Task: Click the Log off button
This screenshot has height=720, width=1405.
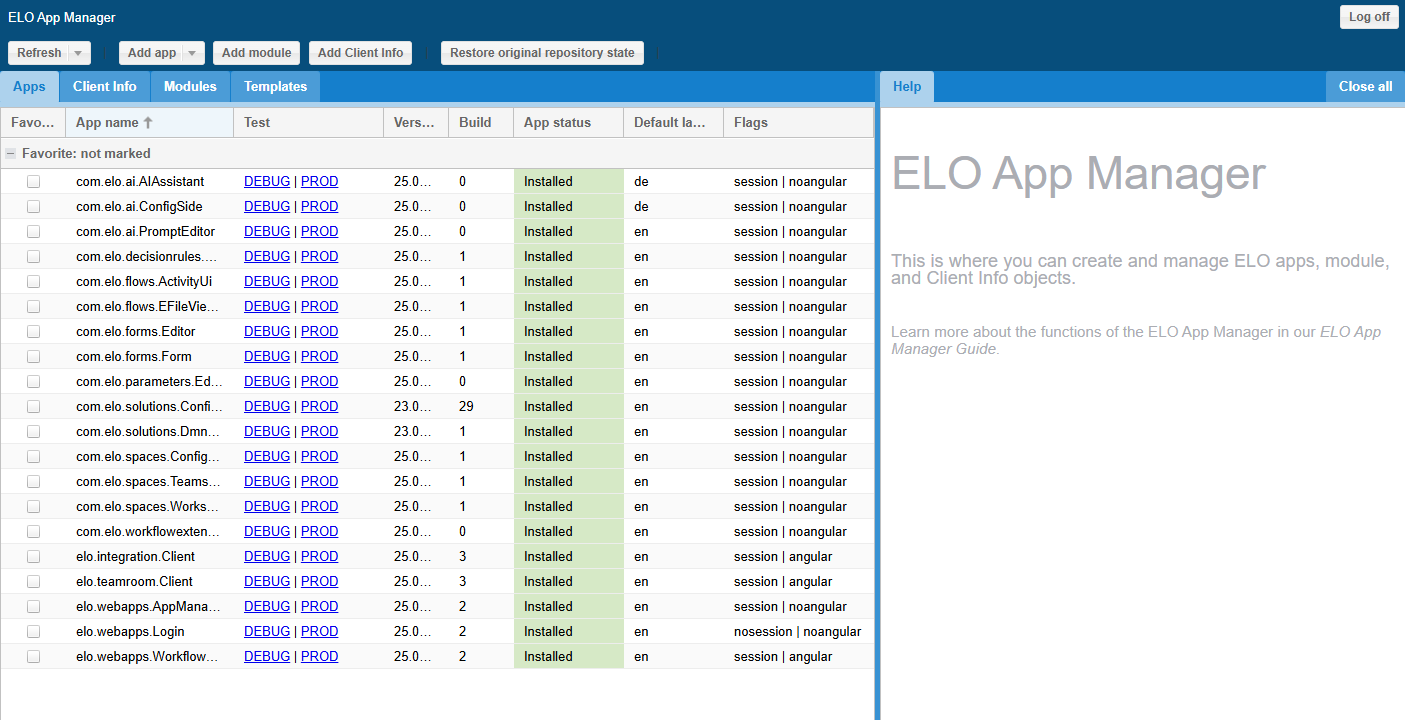Action: (x=1369, y=17)
